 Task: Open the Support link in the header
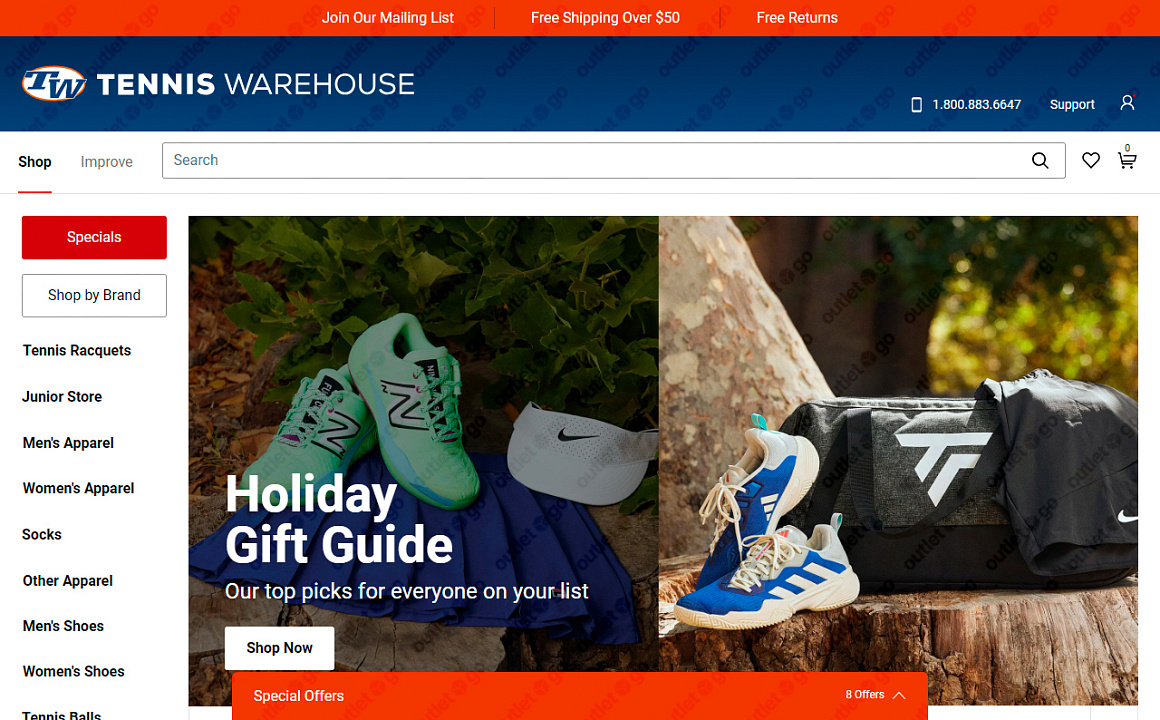coord(1072,104)
